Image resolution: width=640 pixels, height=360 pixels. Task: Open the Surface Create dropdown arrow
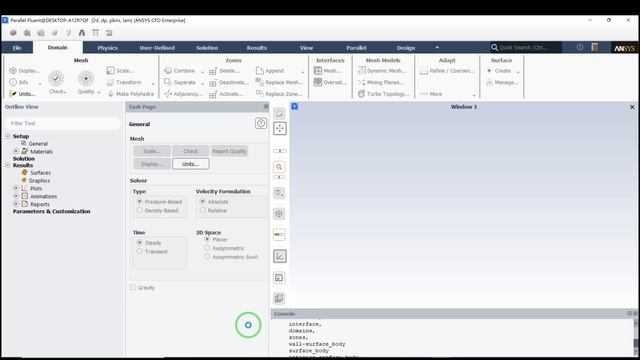pos(518,72)
